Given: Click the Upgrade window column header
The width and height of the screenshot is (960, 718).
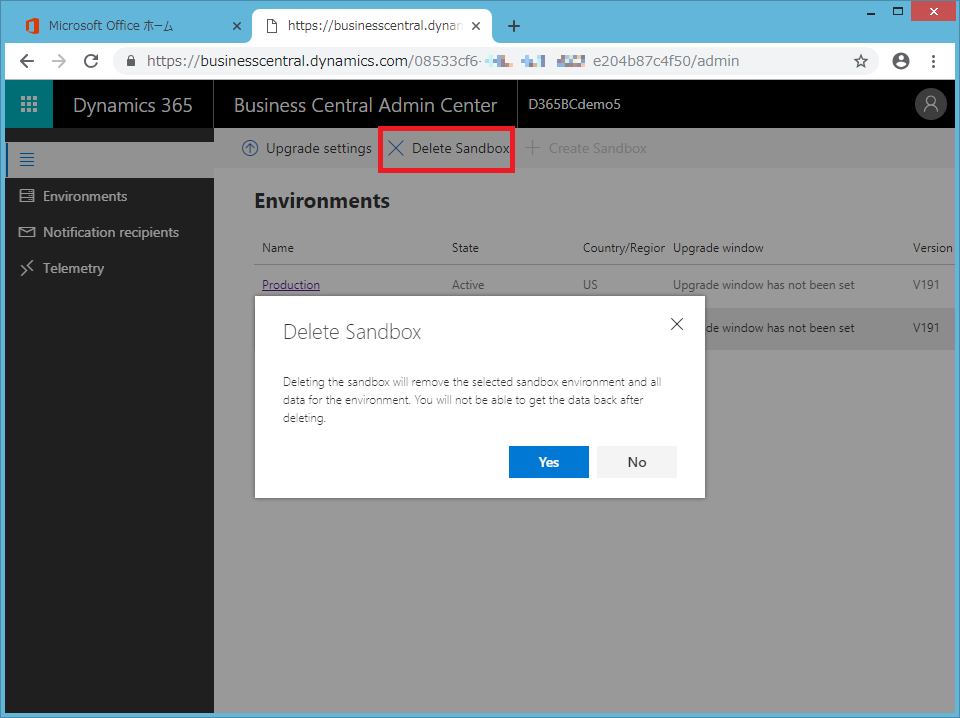Looking at the screenshot, I should (x=718, y=248).
